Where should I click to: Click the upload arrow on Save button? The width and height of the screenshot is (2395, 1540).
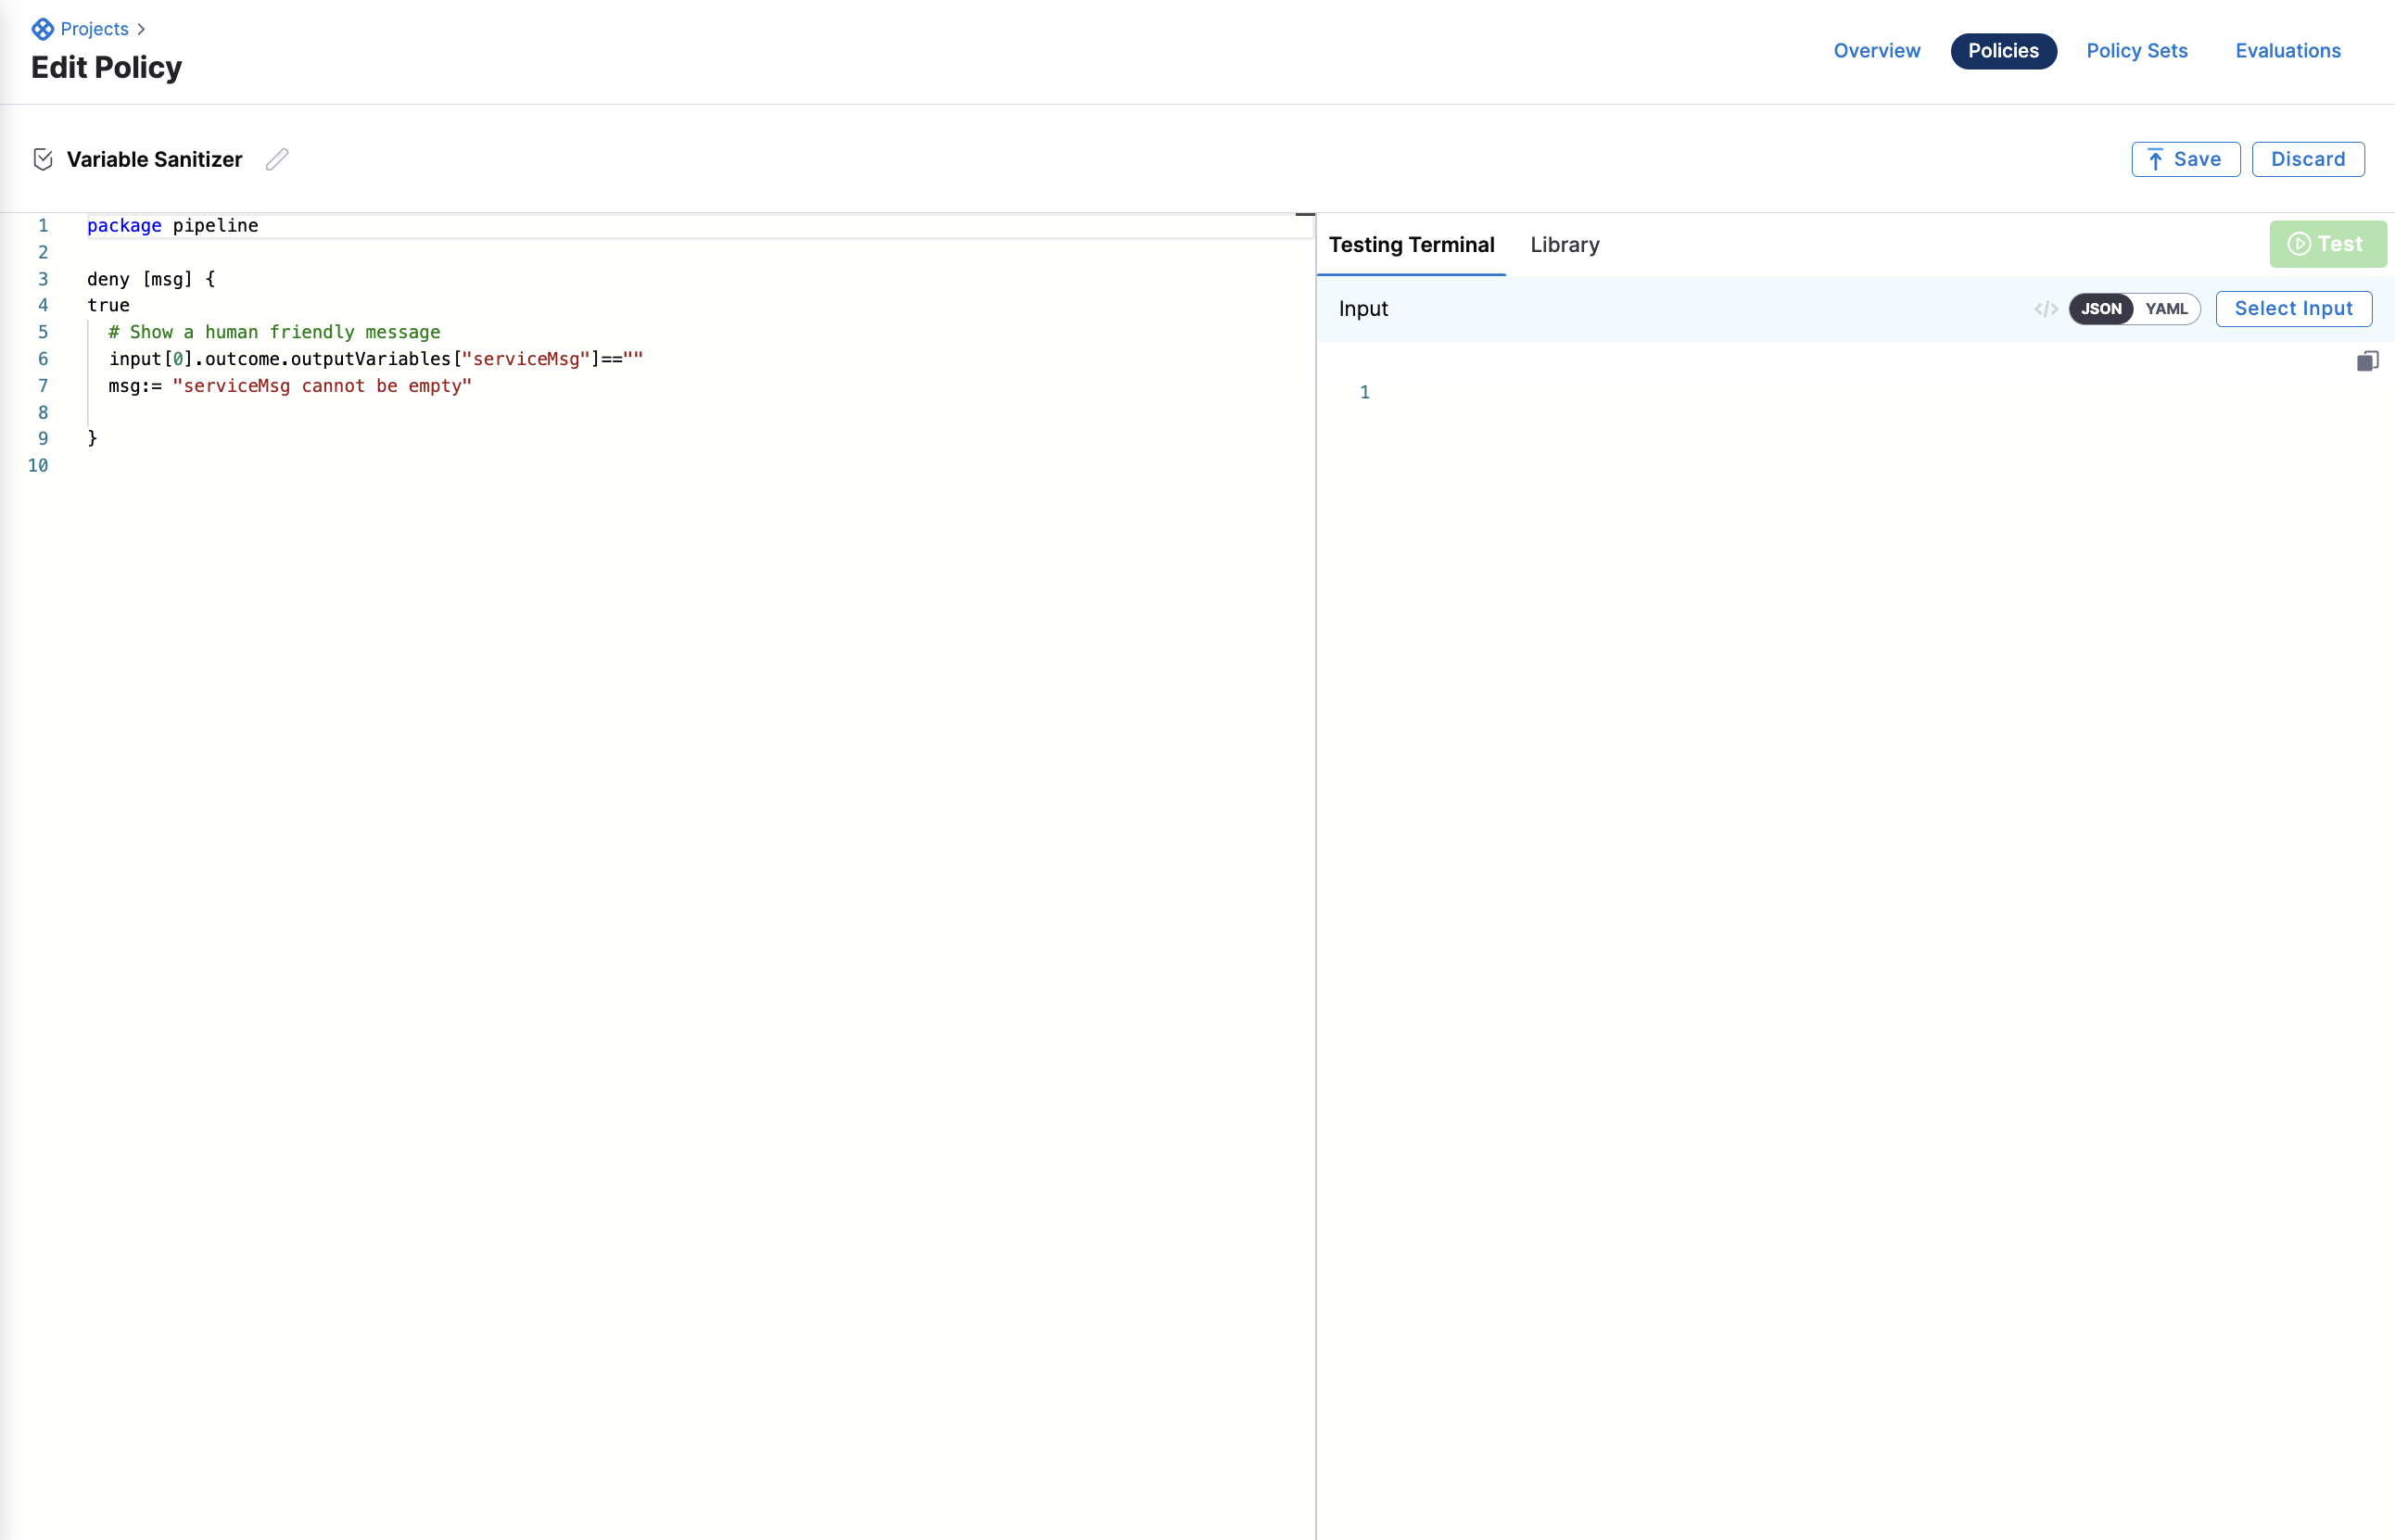tap(2156, 160)
